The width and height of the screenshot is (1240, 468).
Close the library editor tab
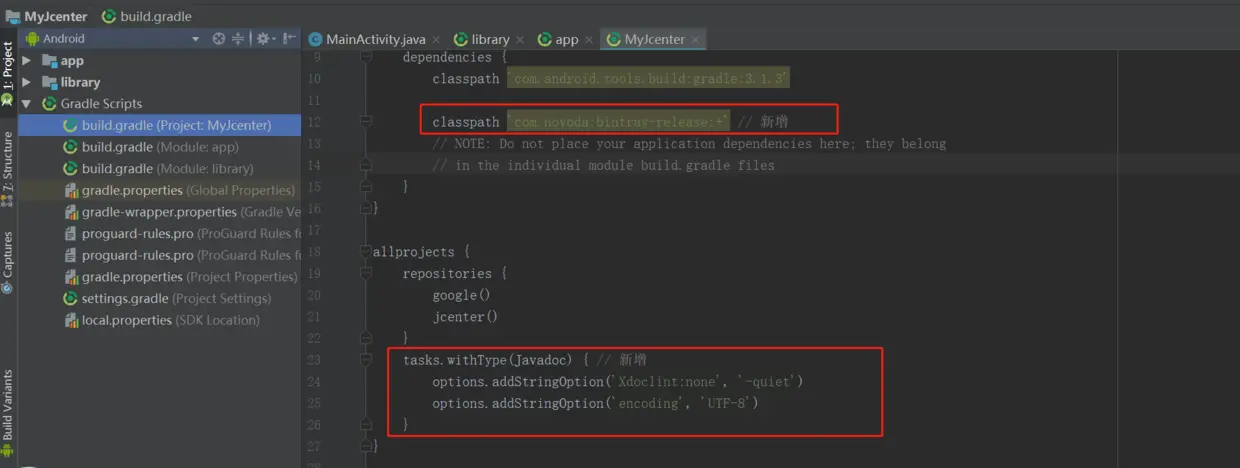pyautogui.click(x=519, y=40)
